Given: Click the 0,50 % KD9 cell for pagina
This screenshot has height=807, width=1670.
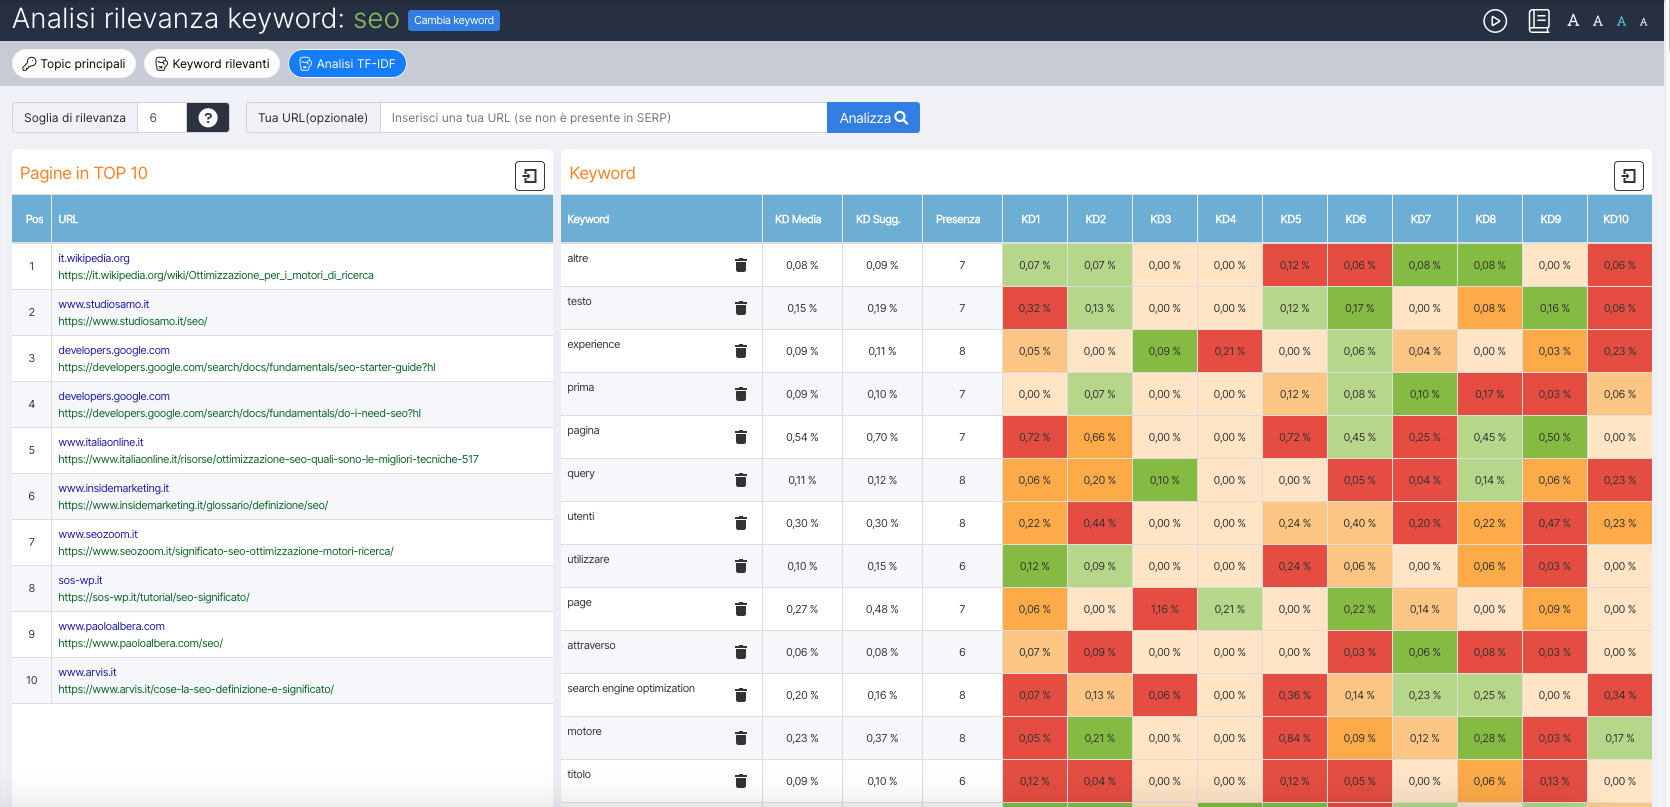Looking at the screenshot, I should click(x=1555, y=437).
